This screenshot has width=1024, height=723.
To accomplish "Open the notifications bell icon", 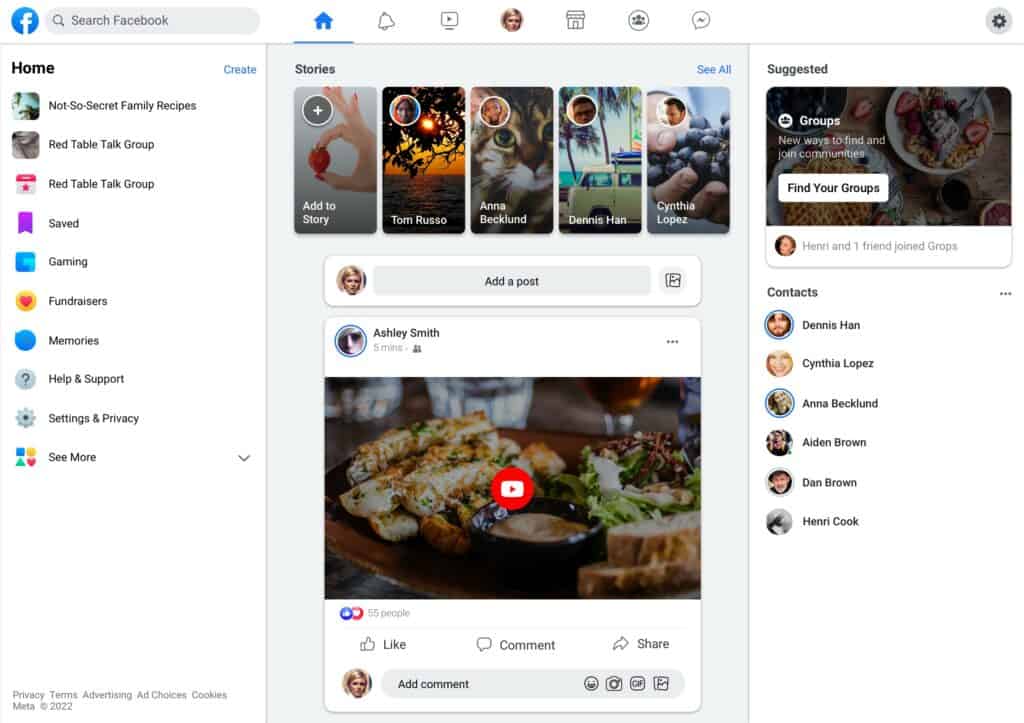I will [386, 21].
